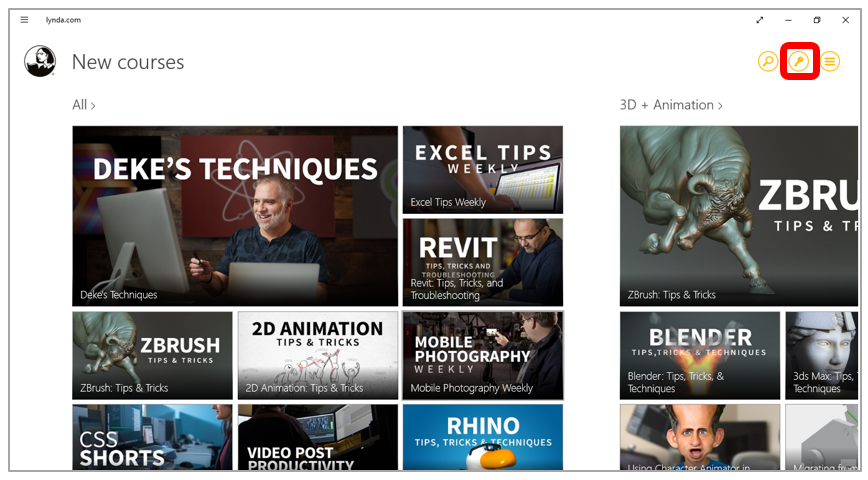Click the lynda.com title bar text
Viewport: 868px width, 480px height.
pos(63,20)
